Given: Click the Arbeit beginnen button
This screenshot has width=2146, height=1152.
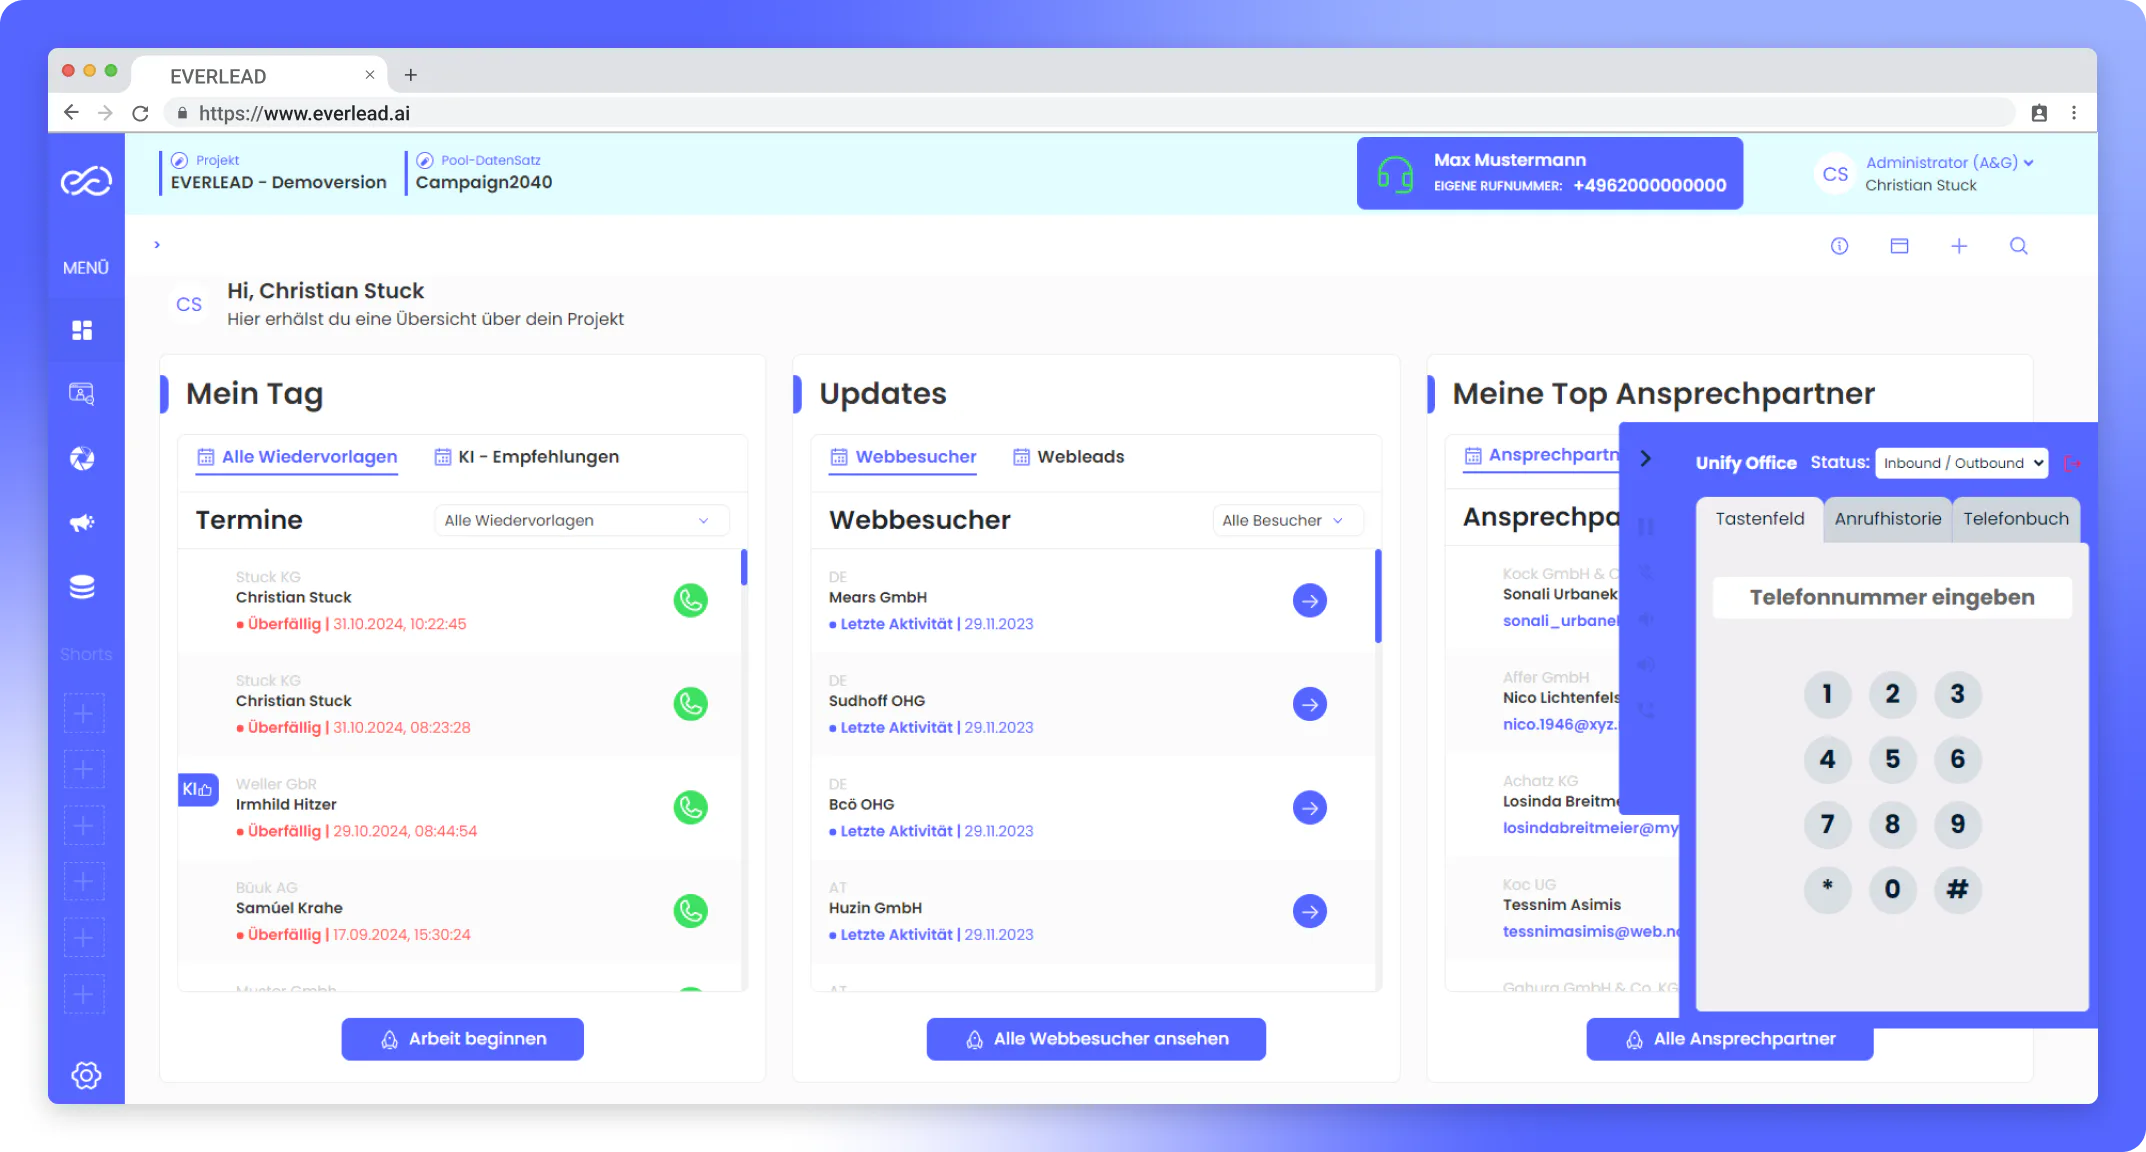Looking at the screenshot, I should point(462,1039).
